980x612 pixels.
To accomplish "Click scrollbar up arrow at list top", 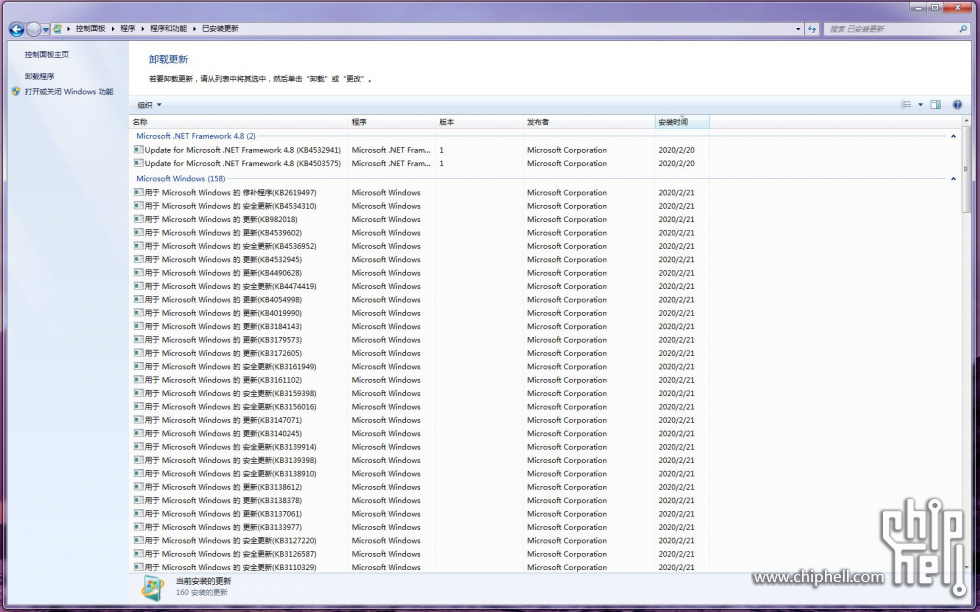I will click(966, 120).
